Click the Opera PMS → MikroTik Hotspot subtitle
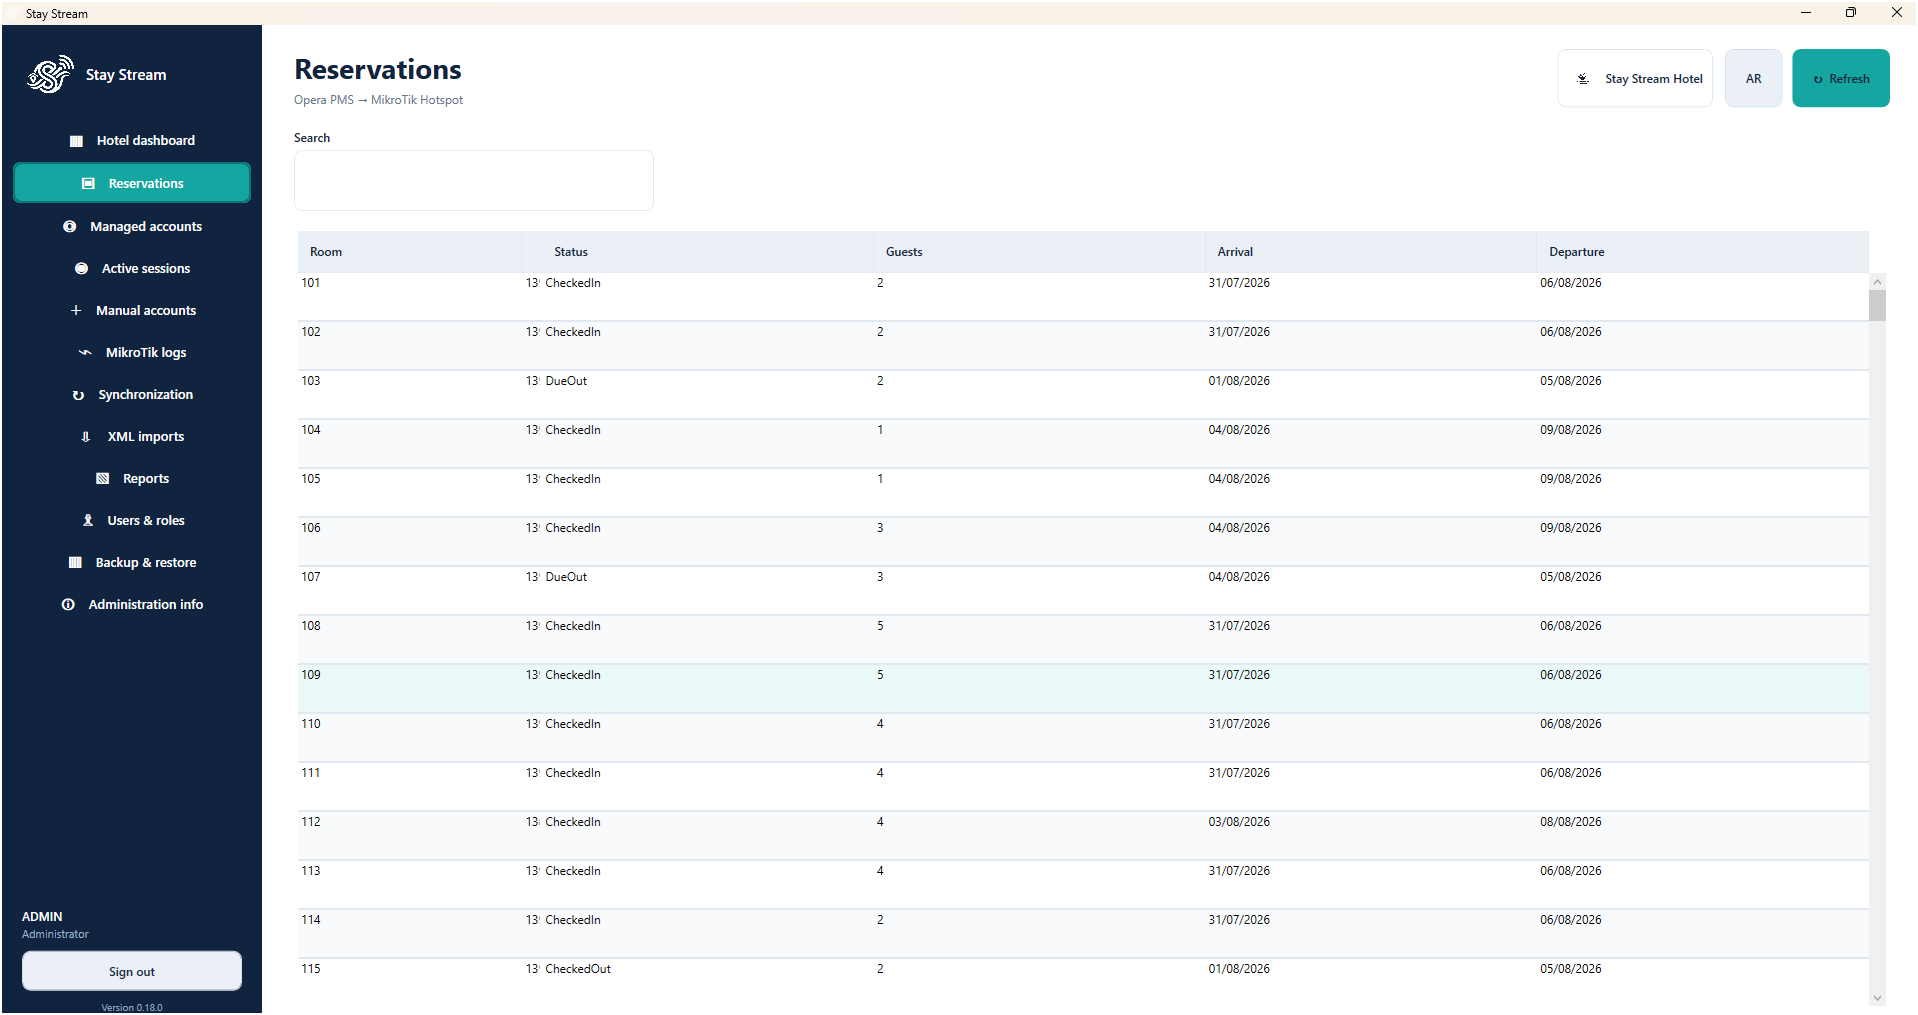 click(x=378, y=100)
